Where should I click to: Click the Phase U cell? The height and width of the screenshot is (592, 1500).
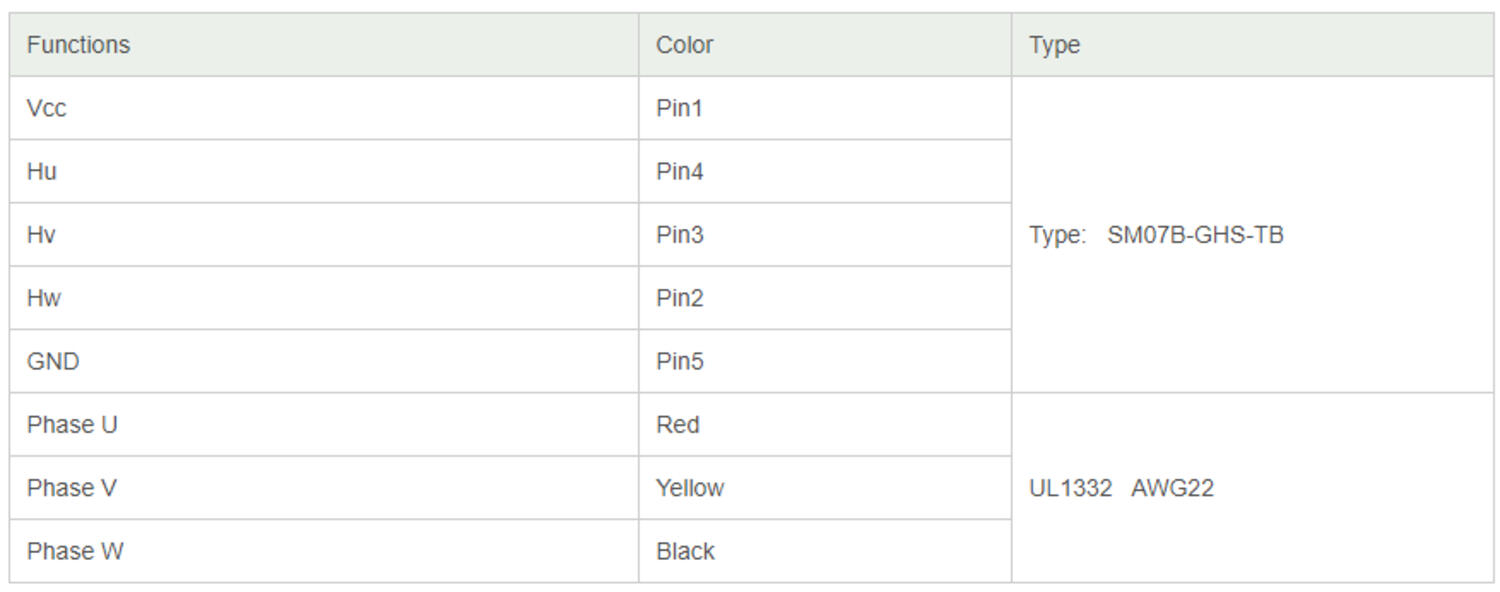72,425
